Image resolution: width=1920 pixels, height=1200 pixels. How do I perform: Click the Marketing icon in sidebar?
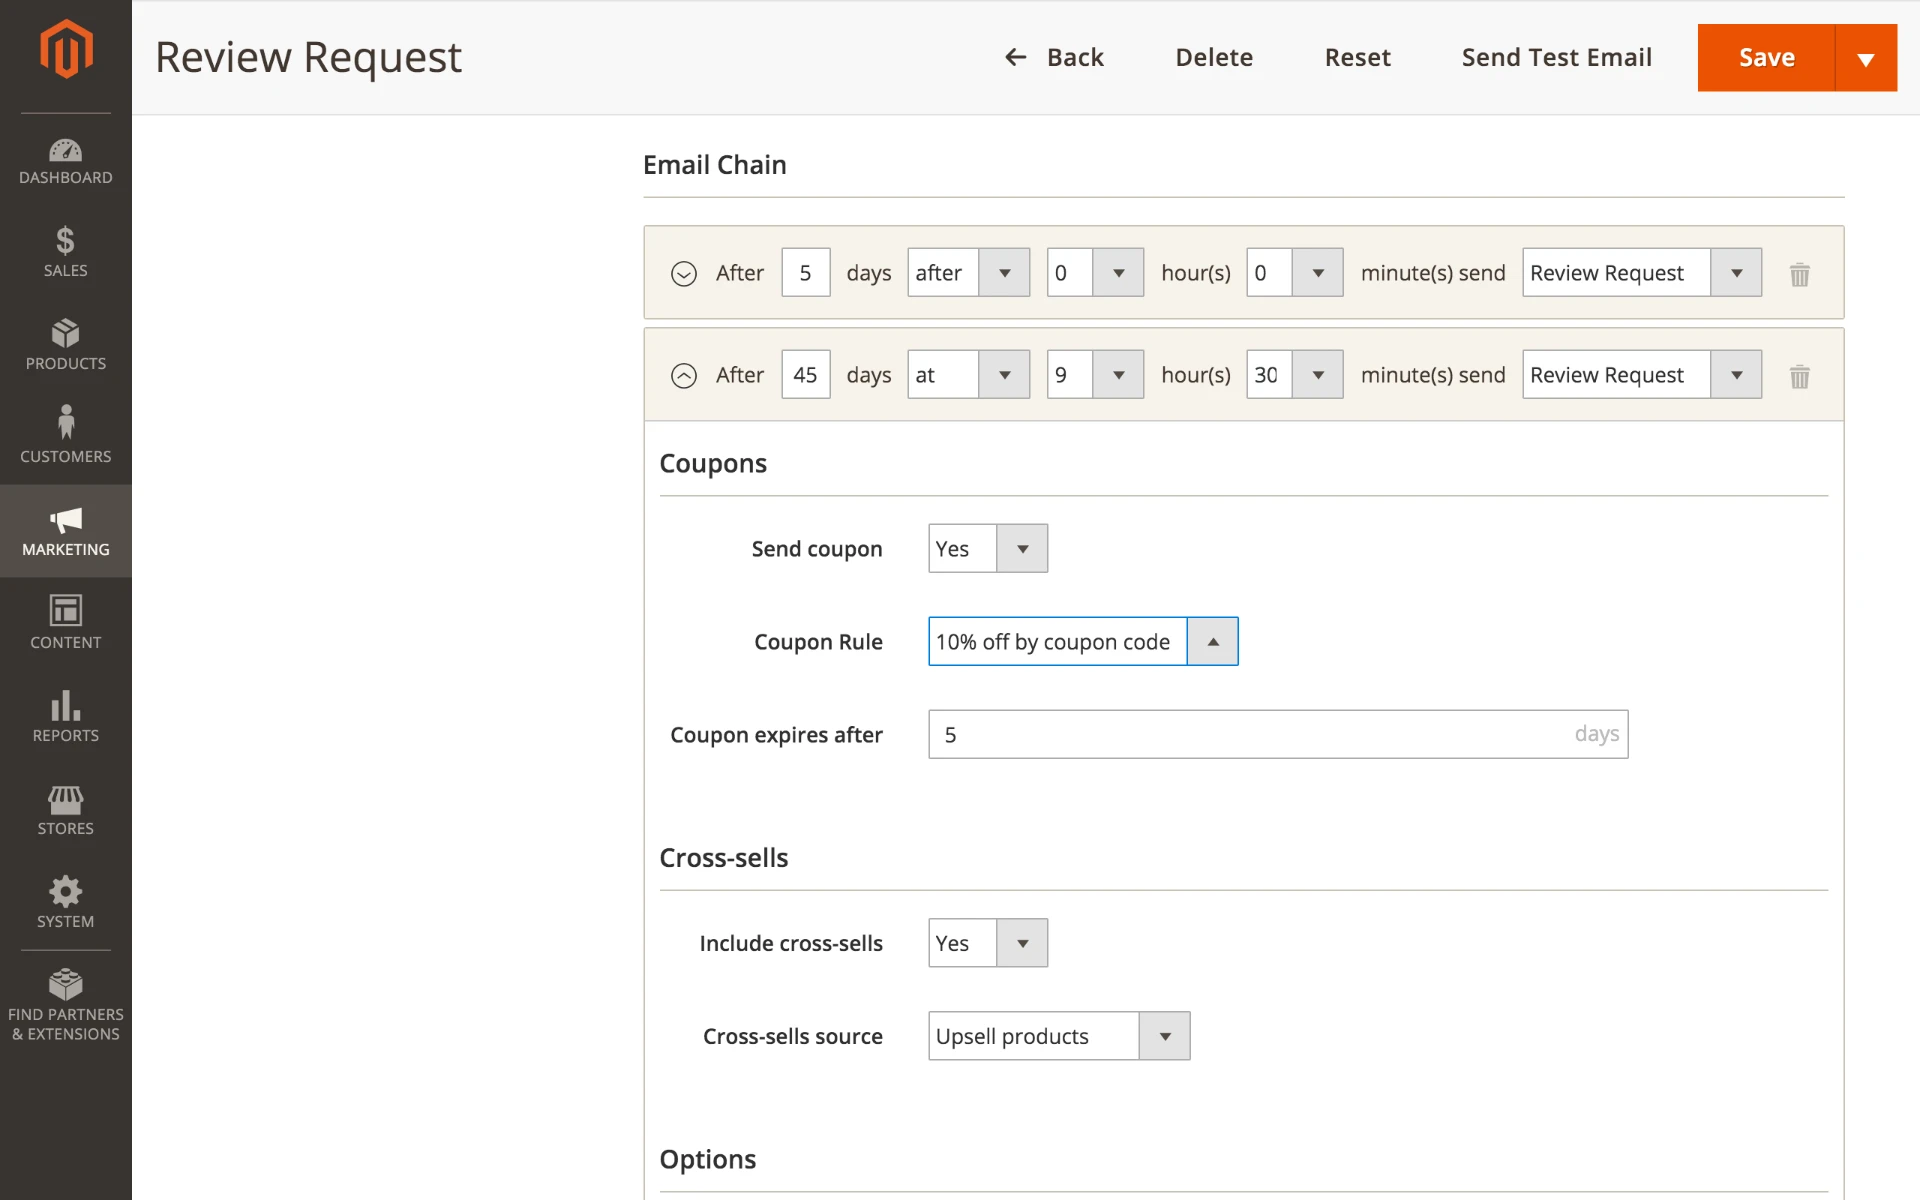[64, 531]
